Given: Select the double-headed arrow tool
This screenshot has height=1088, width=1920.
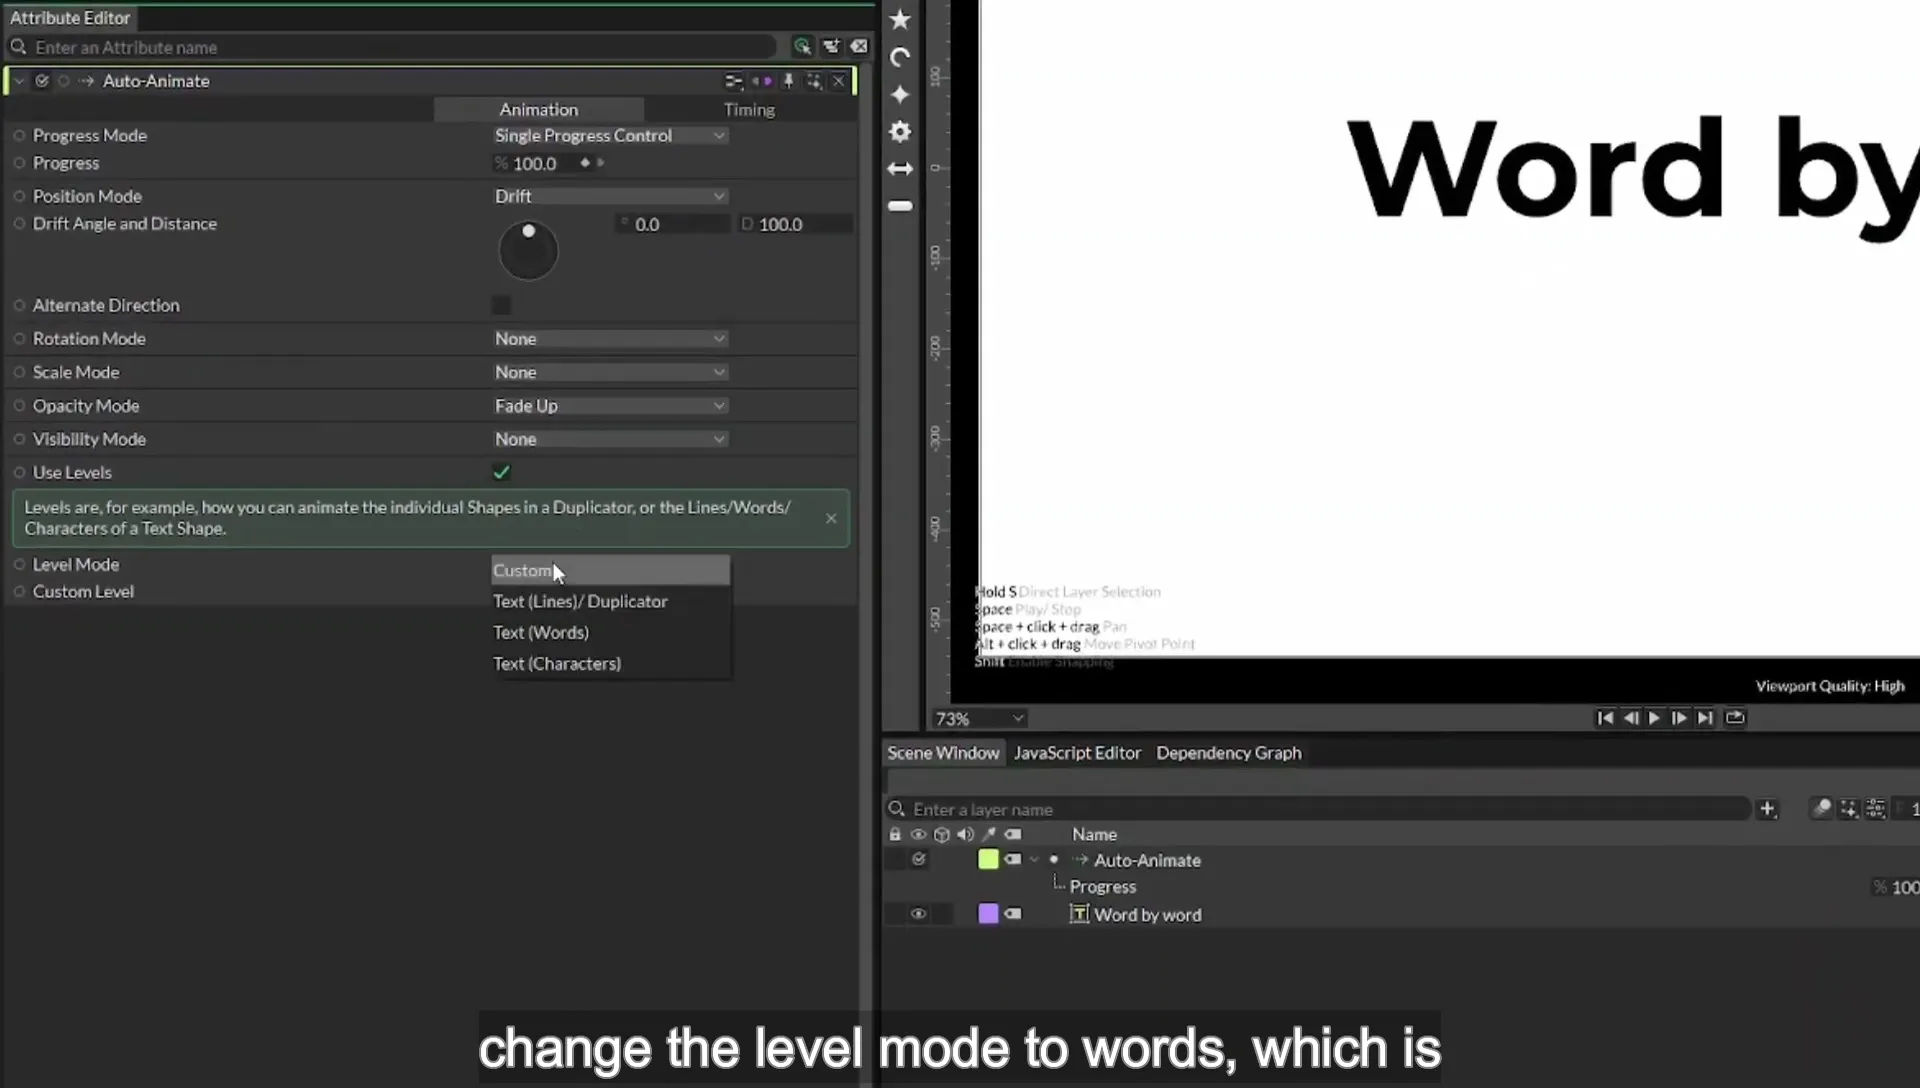Looking at the screenshot, I should (x=900, y=169).
